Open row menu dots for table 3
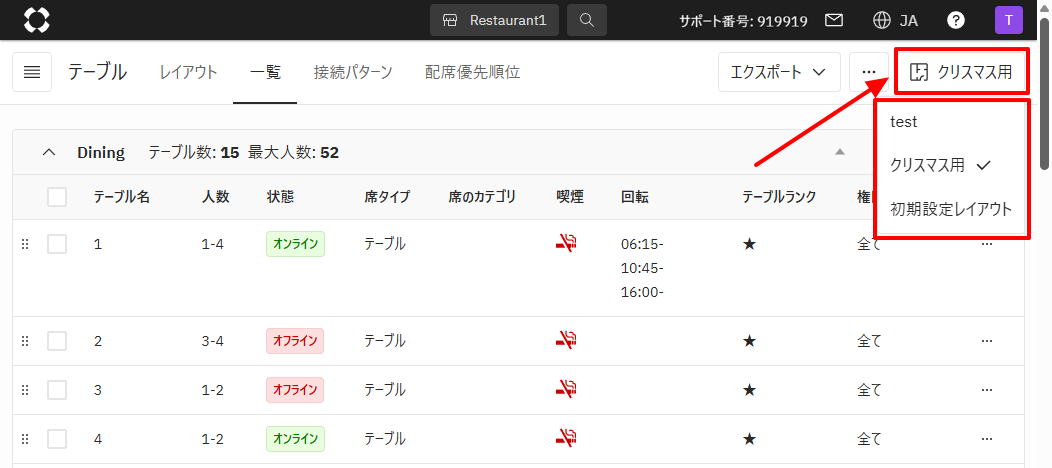The image size is (1052, 468). (x=987, y=390)
